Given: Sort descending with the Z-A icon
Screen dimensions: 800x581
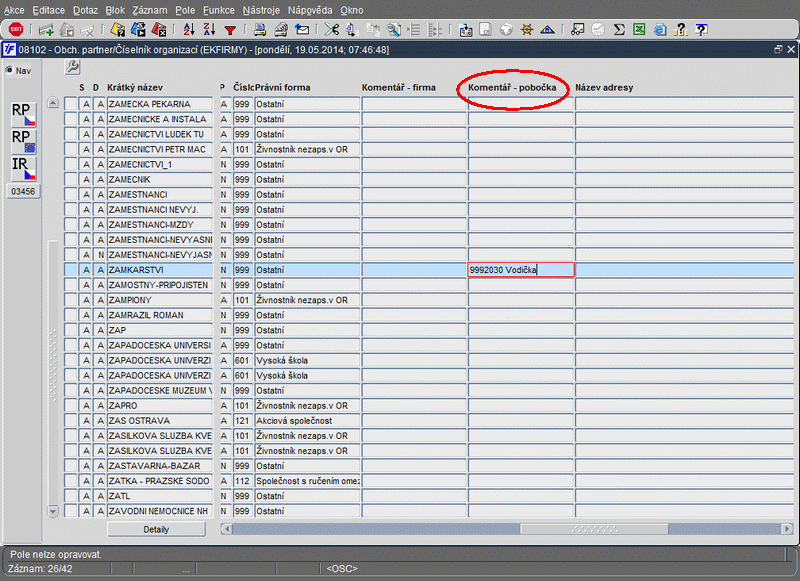Looking at the screenshot, I should coord(209,30).
